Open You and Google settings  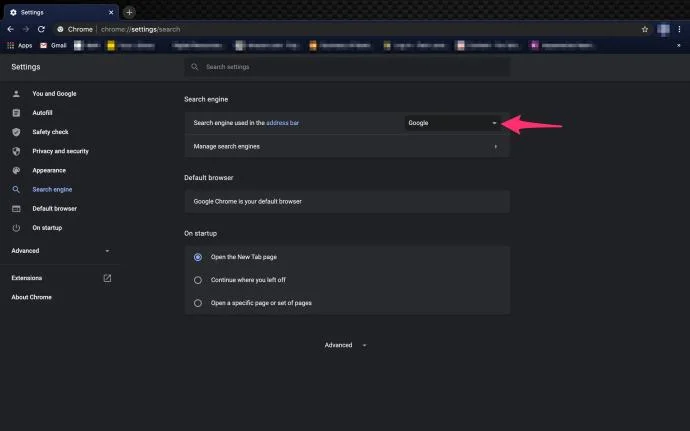[x=54, y=94]
